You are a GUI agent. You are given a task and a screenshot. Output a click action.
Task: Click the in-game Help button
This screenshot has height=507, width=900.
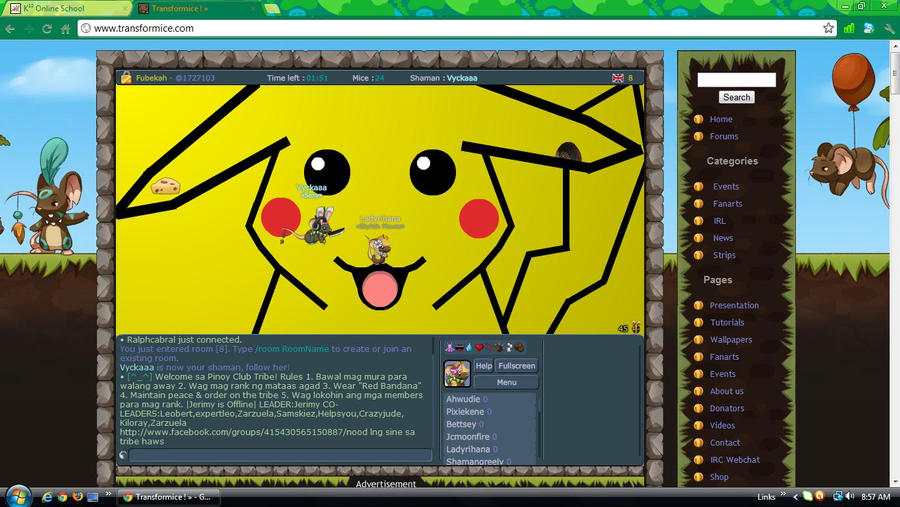coord(483,366)
